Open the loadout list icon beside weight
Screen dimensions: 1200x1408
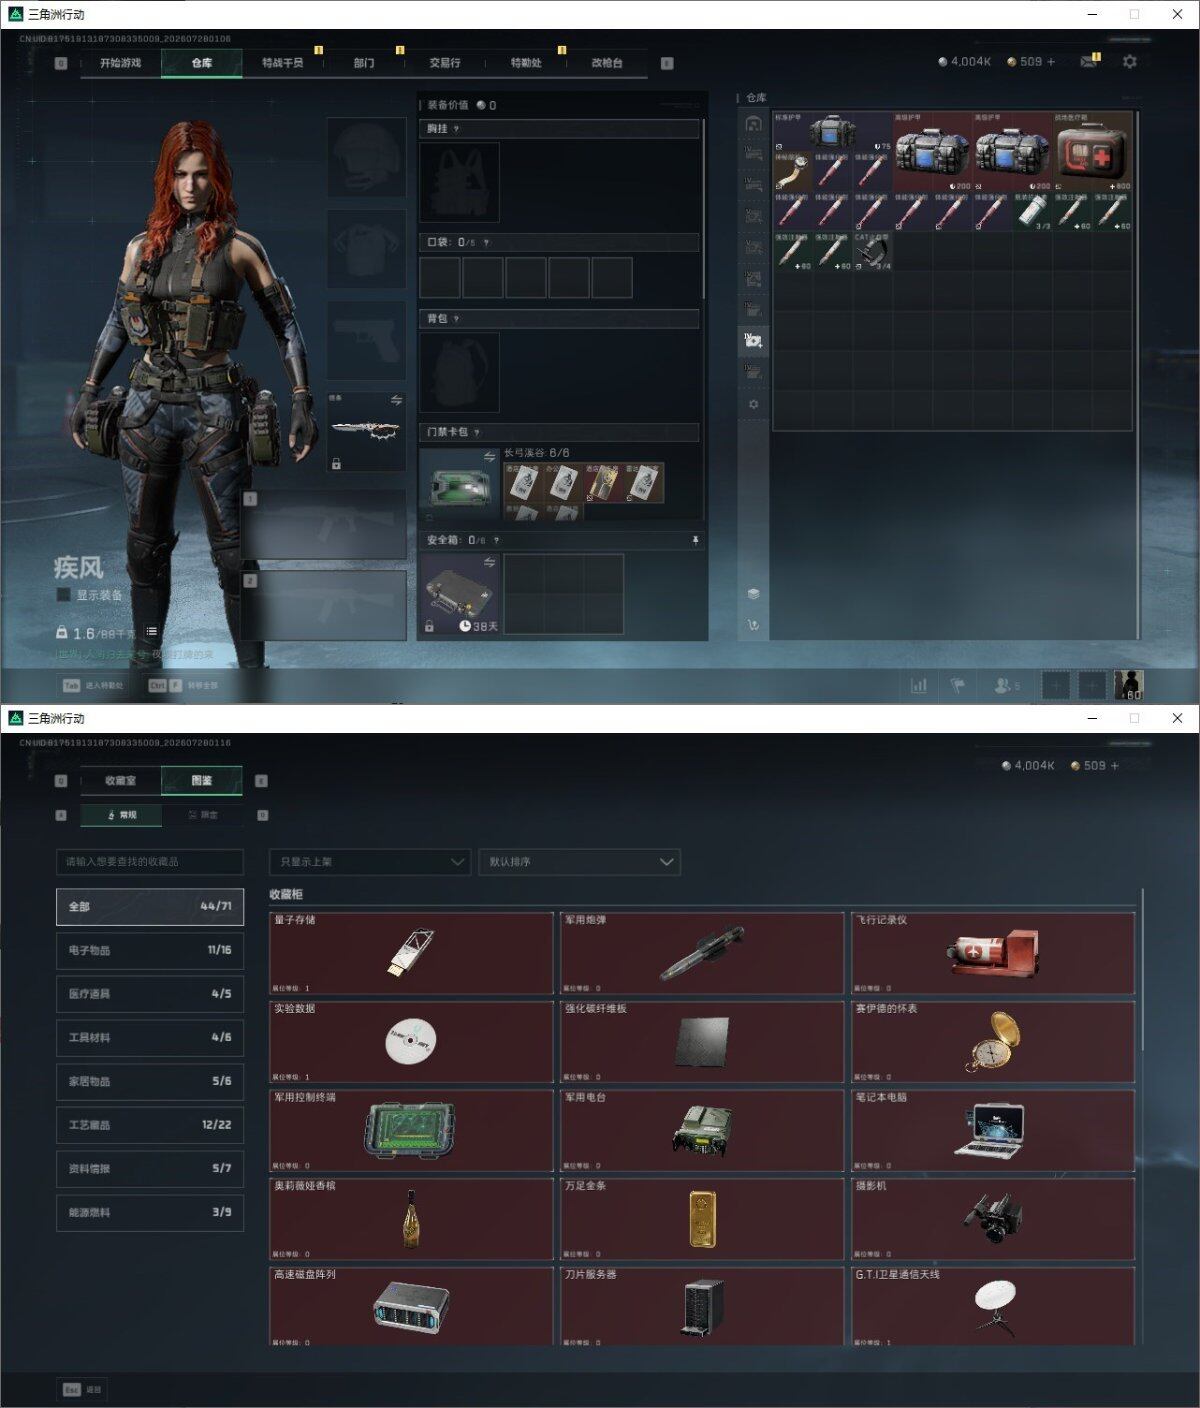point(151,632)
